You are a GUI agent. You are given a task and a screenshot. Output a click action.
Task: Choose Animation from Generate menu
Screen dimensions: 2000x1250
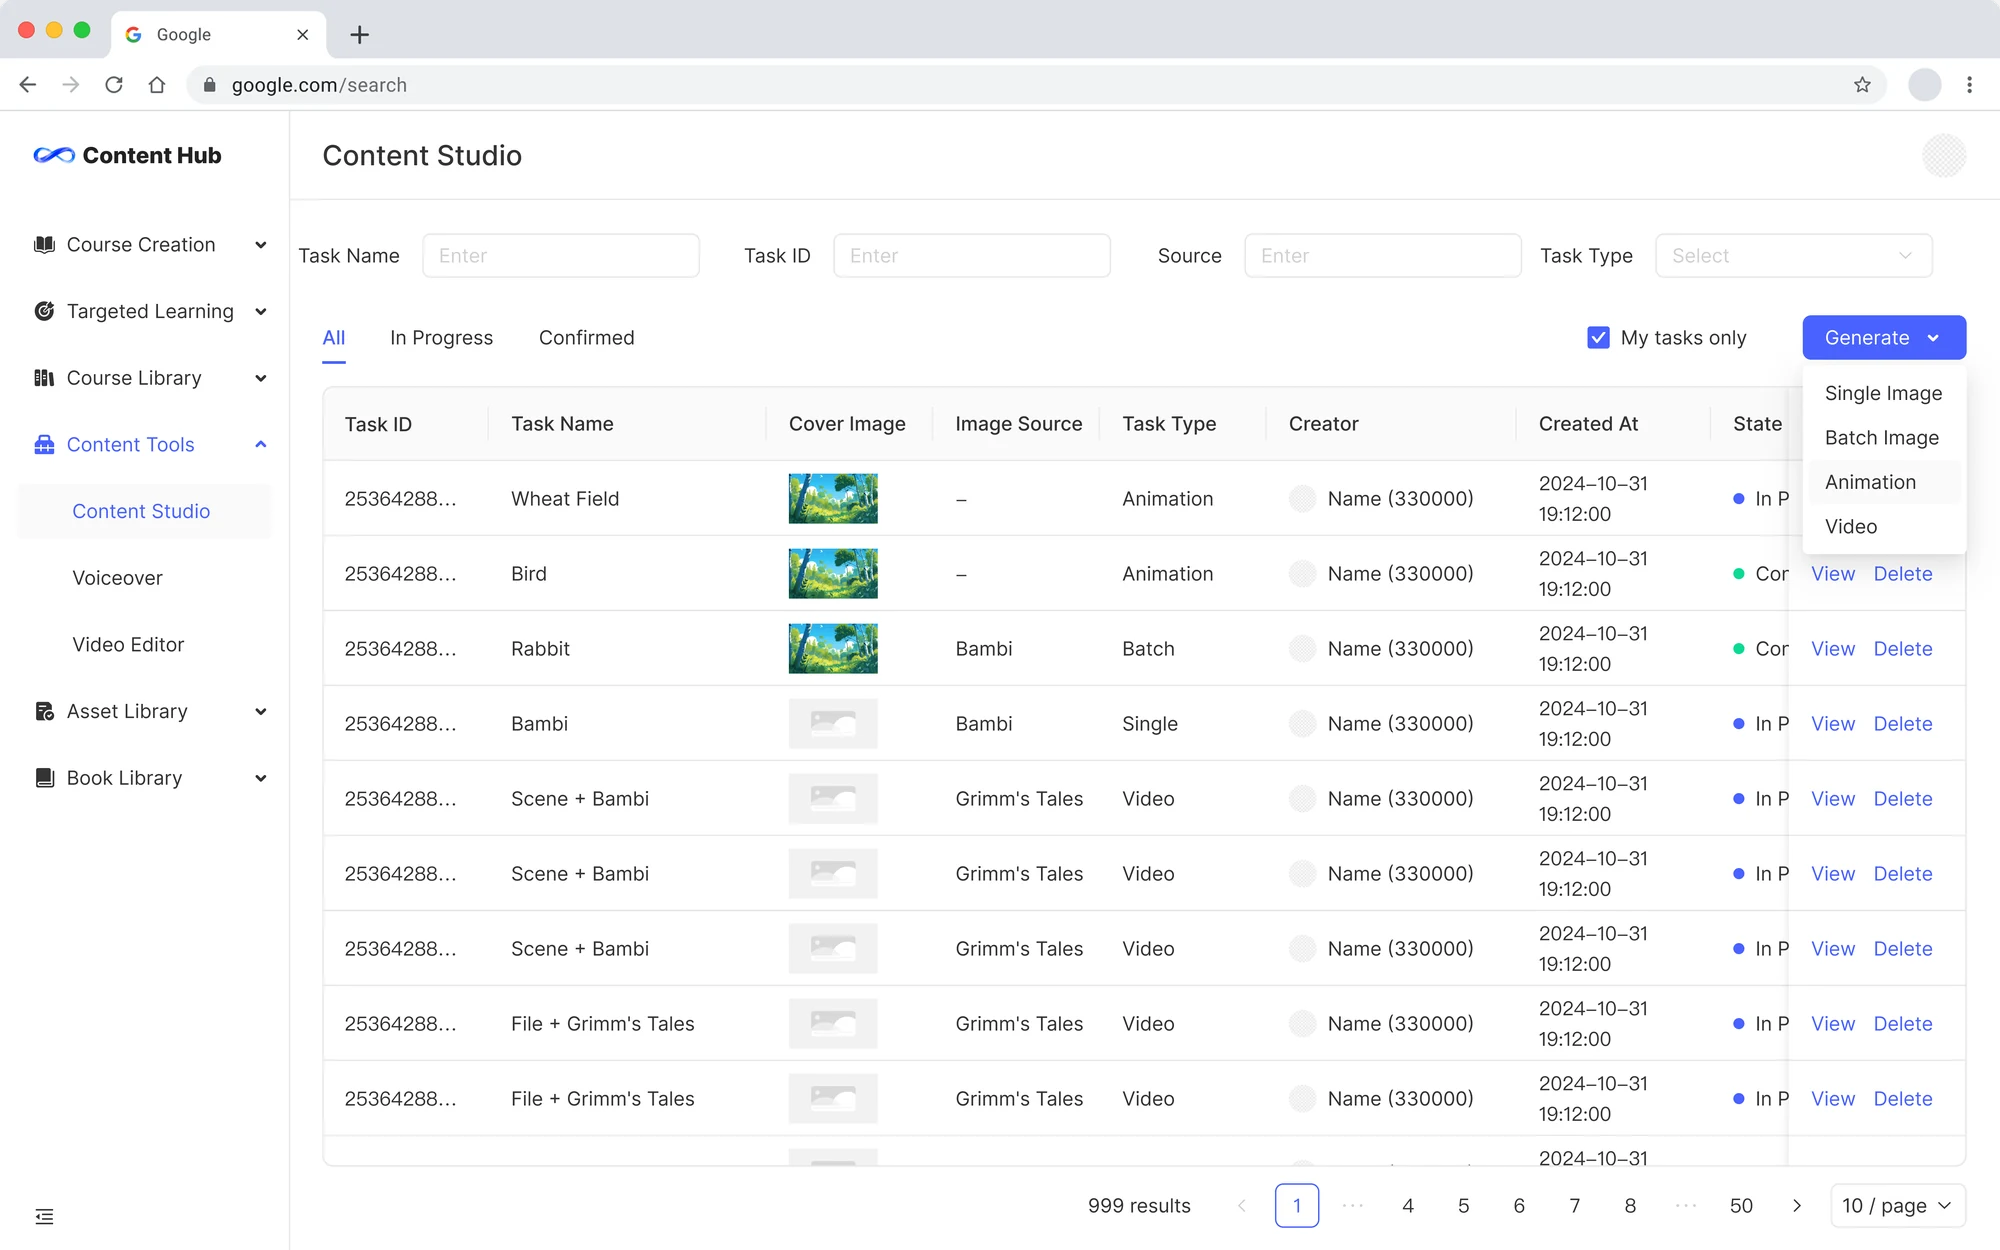(1884, 482)
